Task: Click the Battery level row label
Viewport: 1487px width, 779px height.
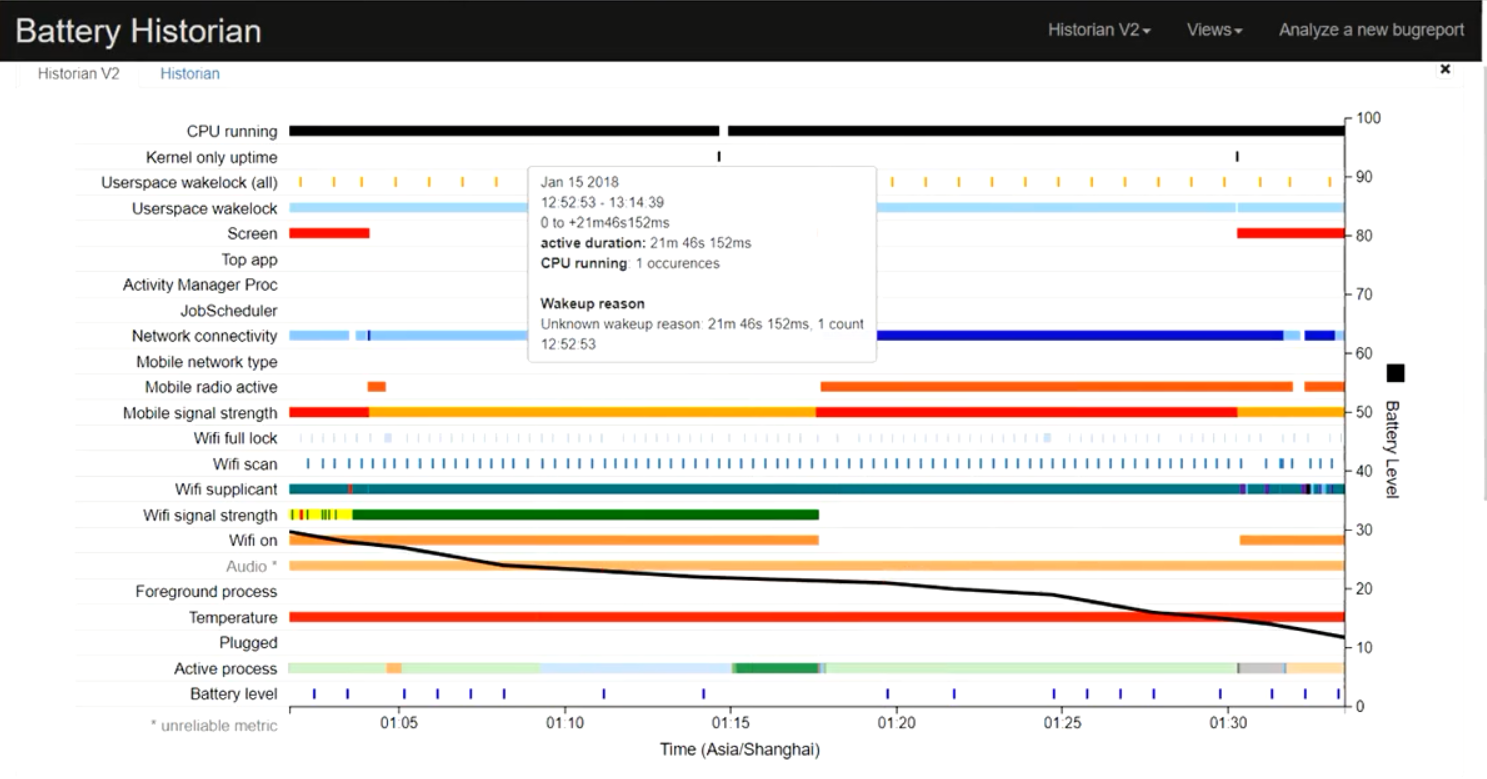Action: [234, 694]
